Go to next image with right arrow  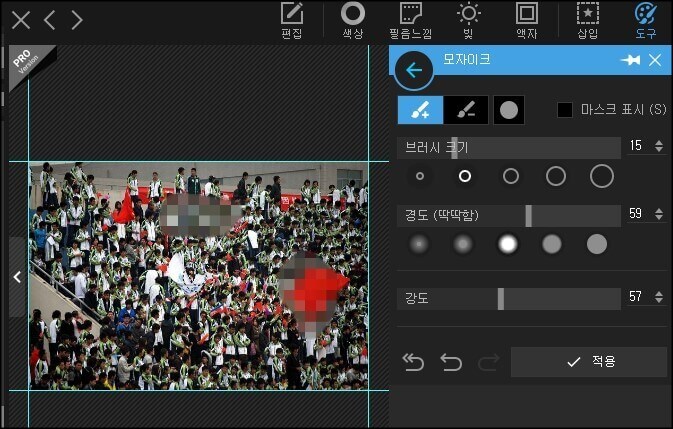[x=77, y=20]
